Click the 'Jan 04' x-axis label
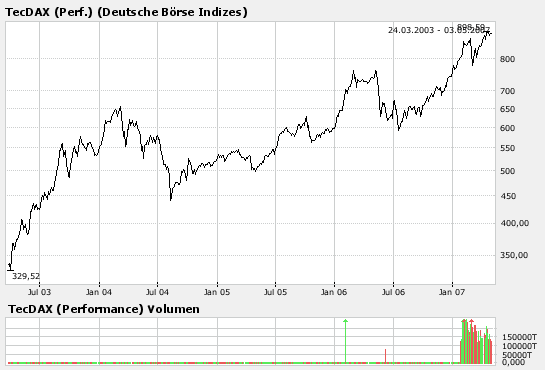The height and width of the screenshot is (370, 545). point(99,292)
